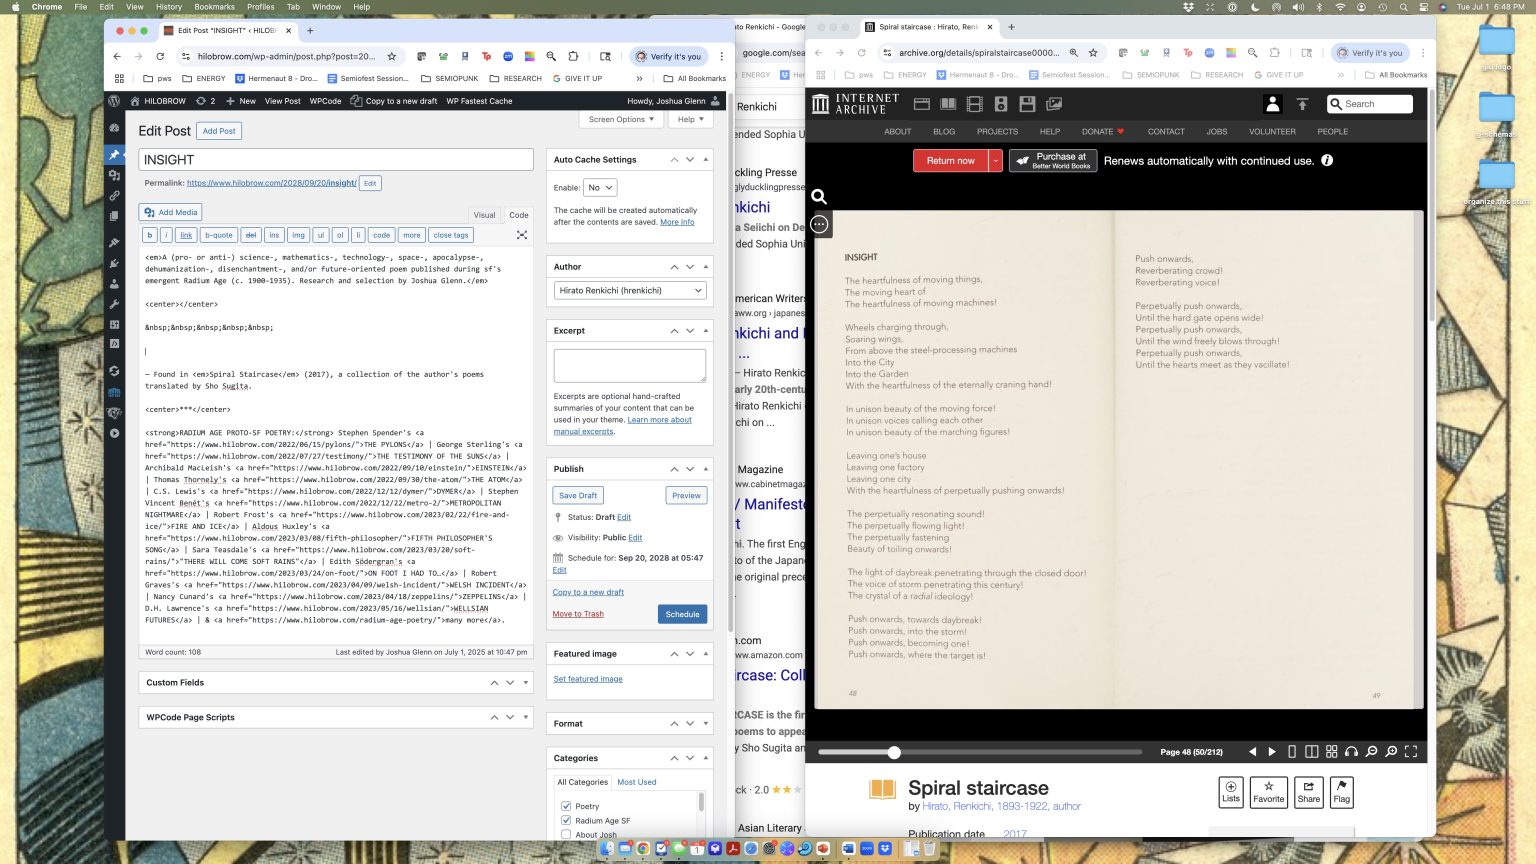Switch to the Visual editor tab
Screen dimensions: 1536x864
tap(484, 215)
